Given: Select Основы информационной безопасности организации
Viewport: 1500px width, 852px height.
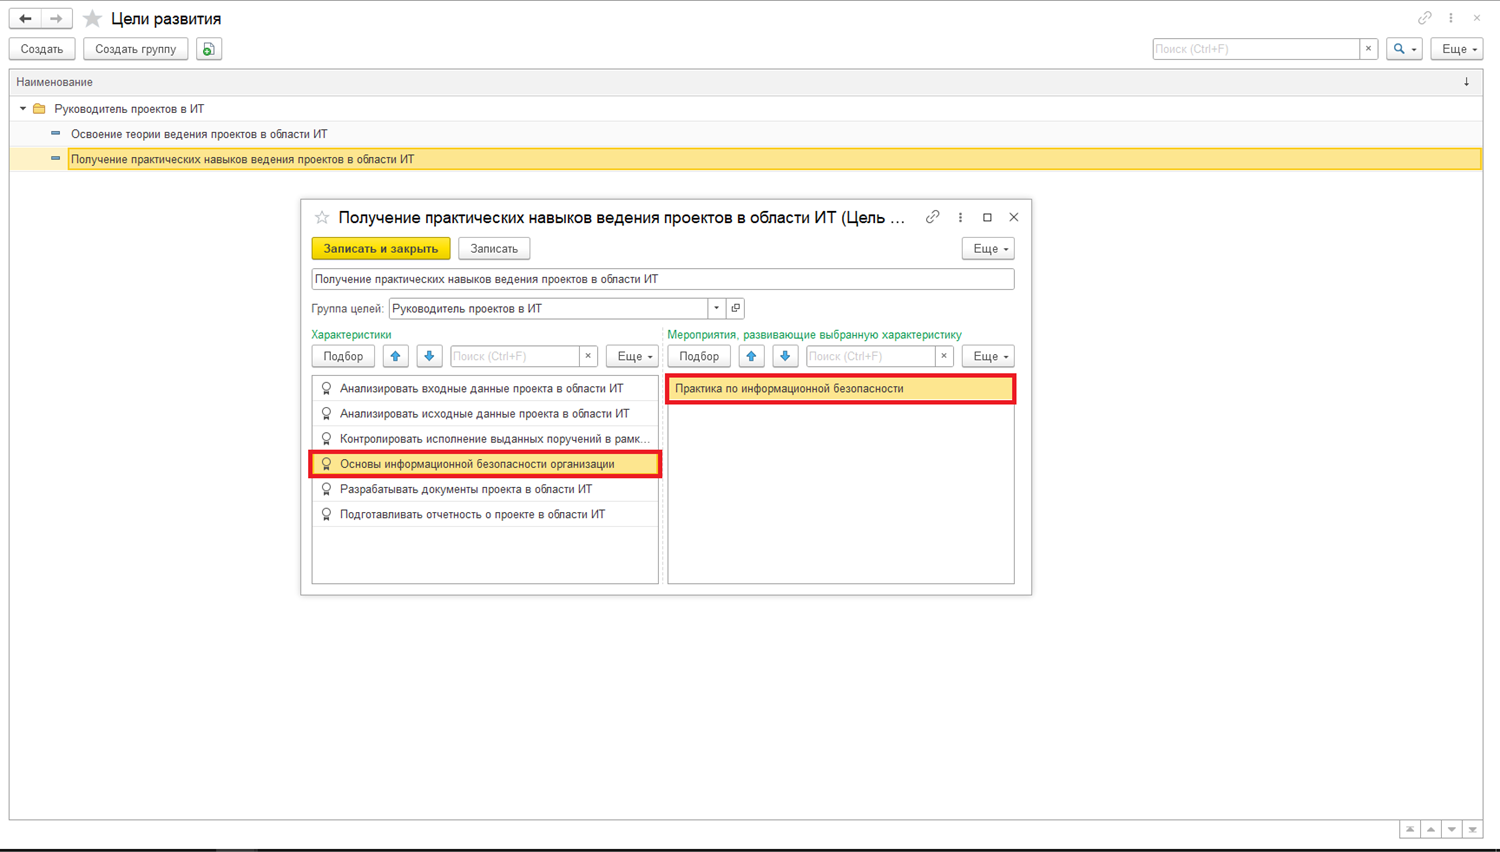Looking at the screenshot, I should [485, 464].
